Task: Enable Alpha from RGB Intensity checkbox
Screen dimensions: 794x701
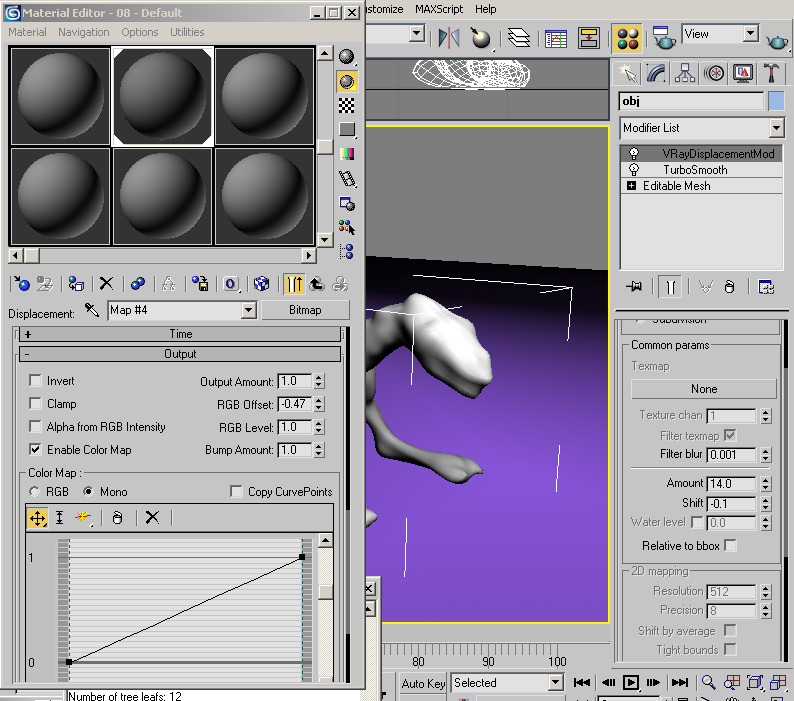Action: coord(35,426)
